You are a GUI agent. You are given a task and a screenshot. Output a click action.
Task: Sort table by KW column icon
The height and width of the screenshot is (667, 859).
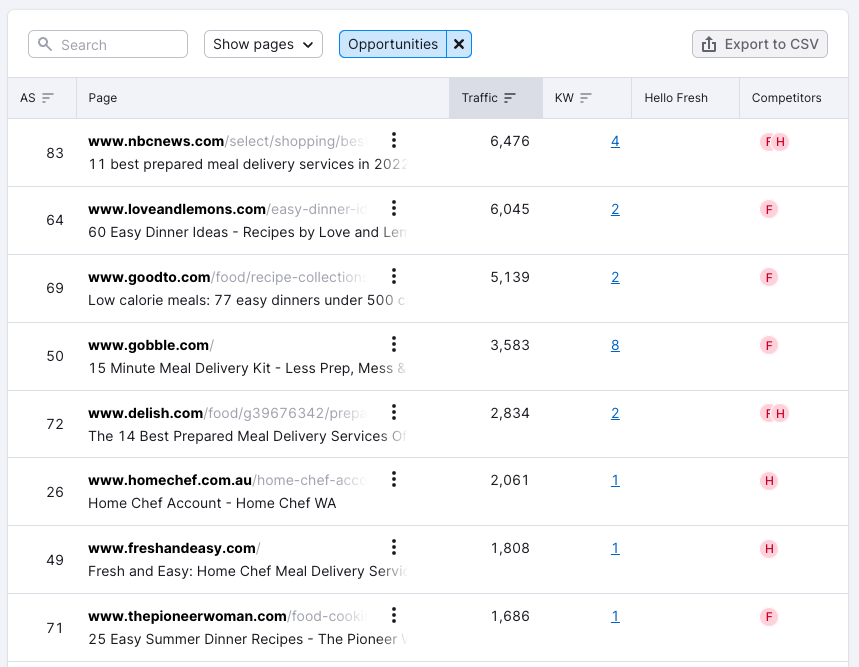pyautogui.click(x=586, y=98)
